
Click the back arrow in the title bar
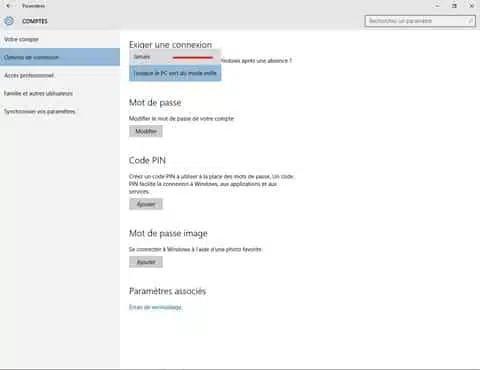point(8,6)
